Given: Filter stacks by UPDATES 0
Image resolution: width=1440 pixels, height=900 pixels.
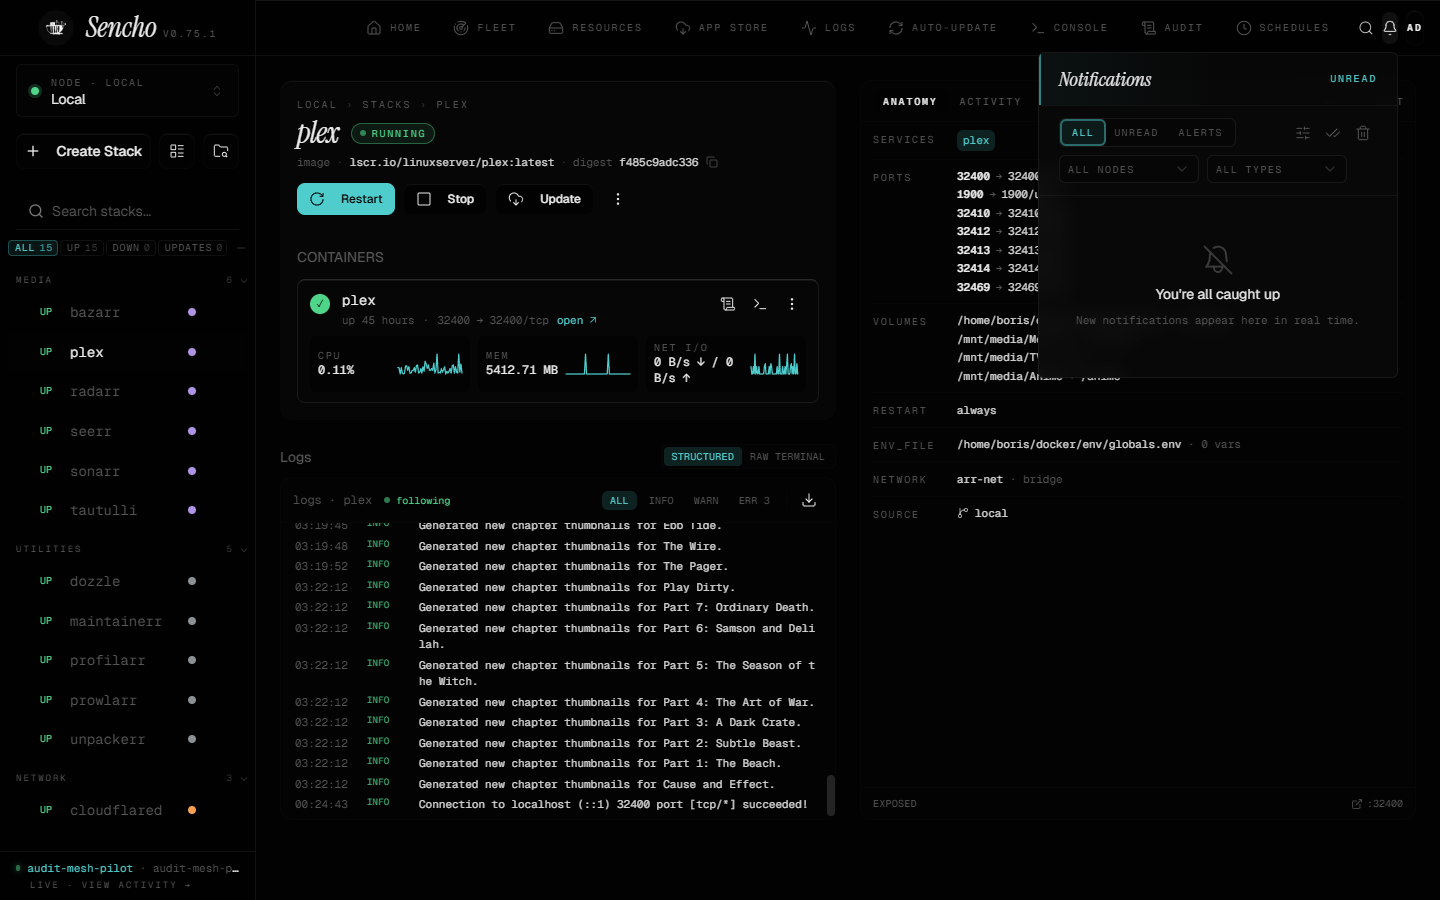Looking at the screenshot, I should click(193, 248).
